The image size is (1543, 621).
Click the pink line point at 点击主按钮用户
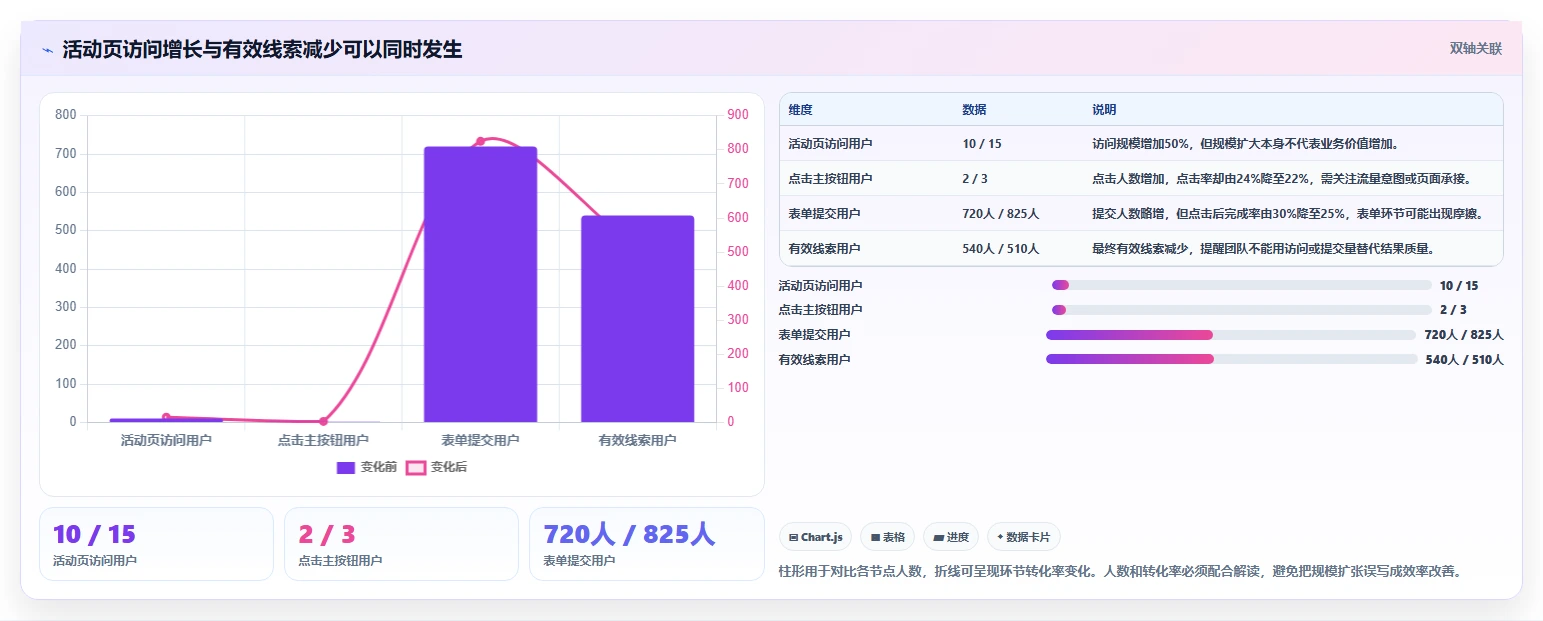(323, 422)
